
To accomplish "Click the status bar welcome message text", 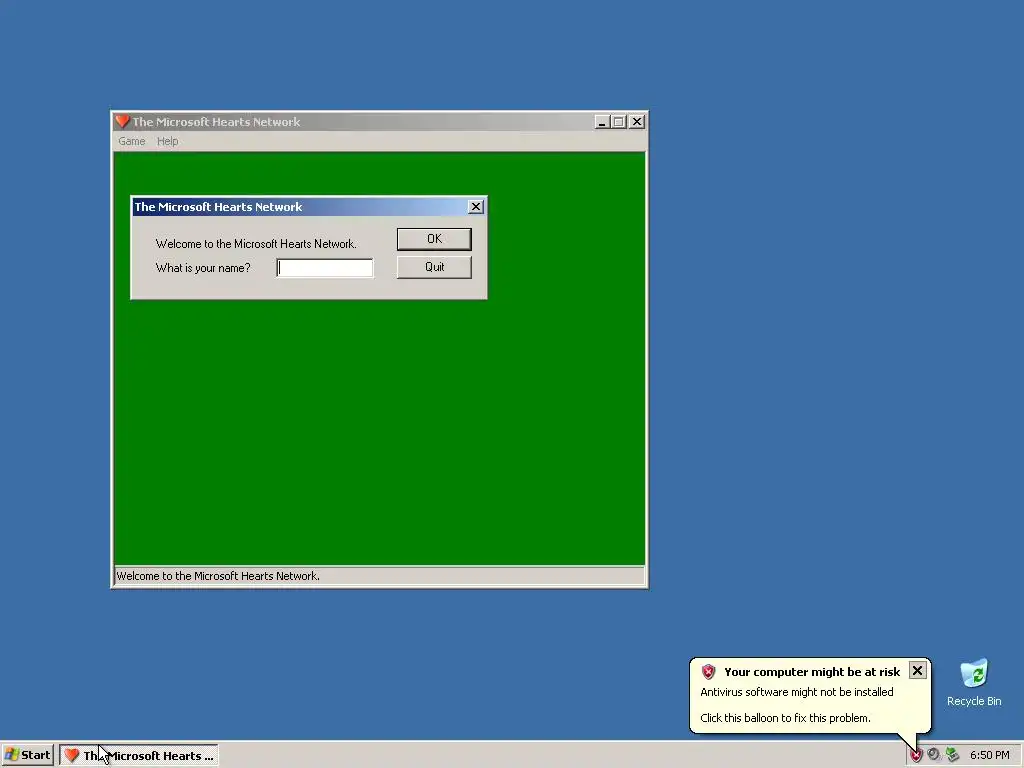I will [x=218, y=576].
